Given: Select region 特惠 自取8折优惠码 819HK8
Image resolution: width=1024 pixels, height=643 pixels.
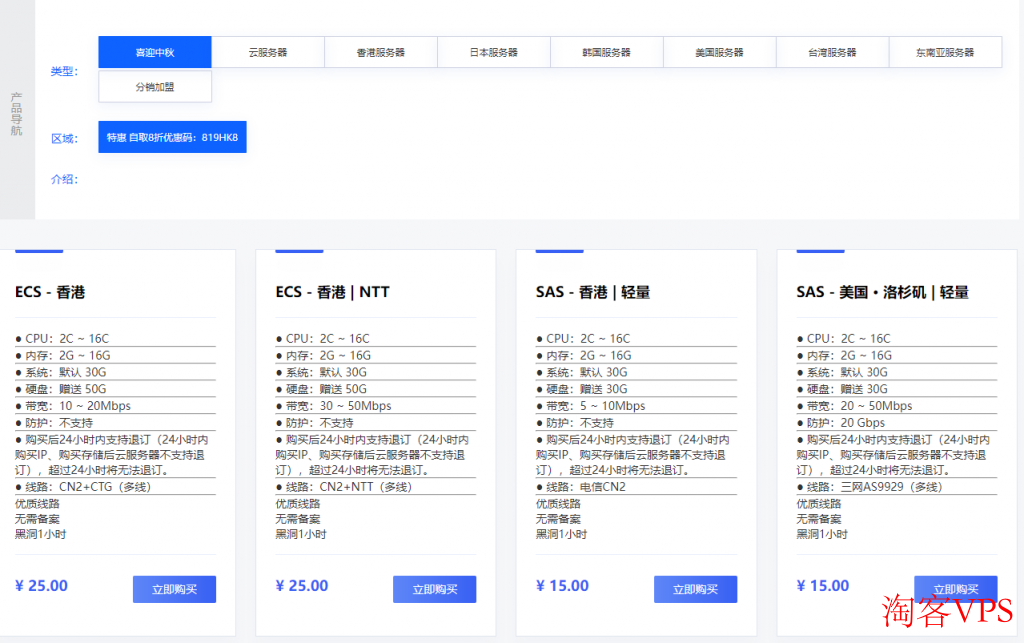Looking at the screenshot, I should (172, 137).
